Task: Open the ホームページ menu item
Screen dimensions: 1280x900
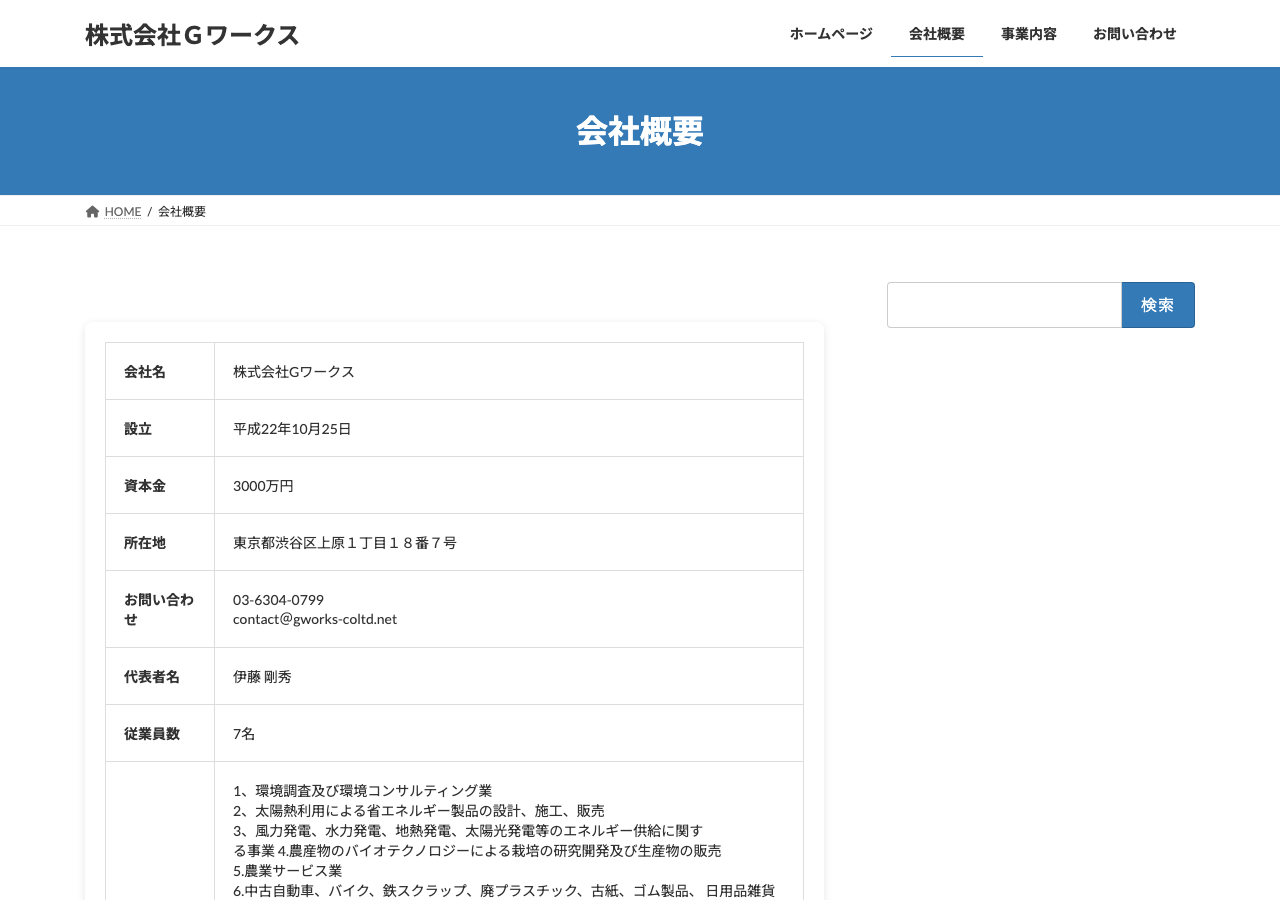Action: coord(831,34)
